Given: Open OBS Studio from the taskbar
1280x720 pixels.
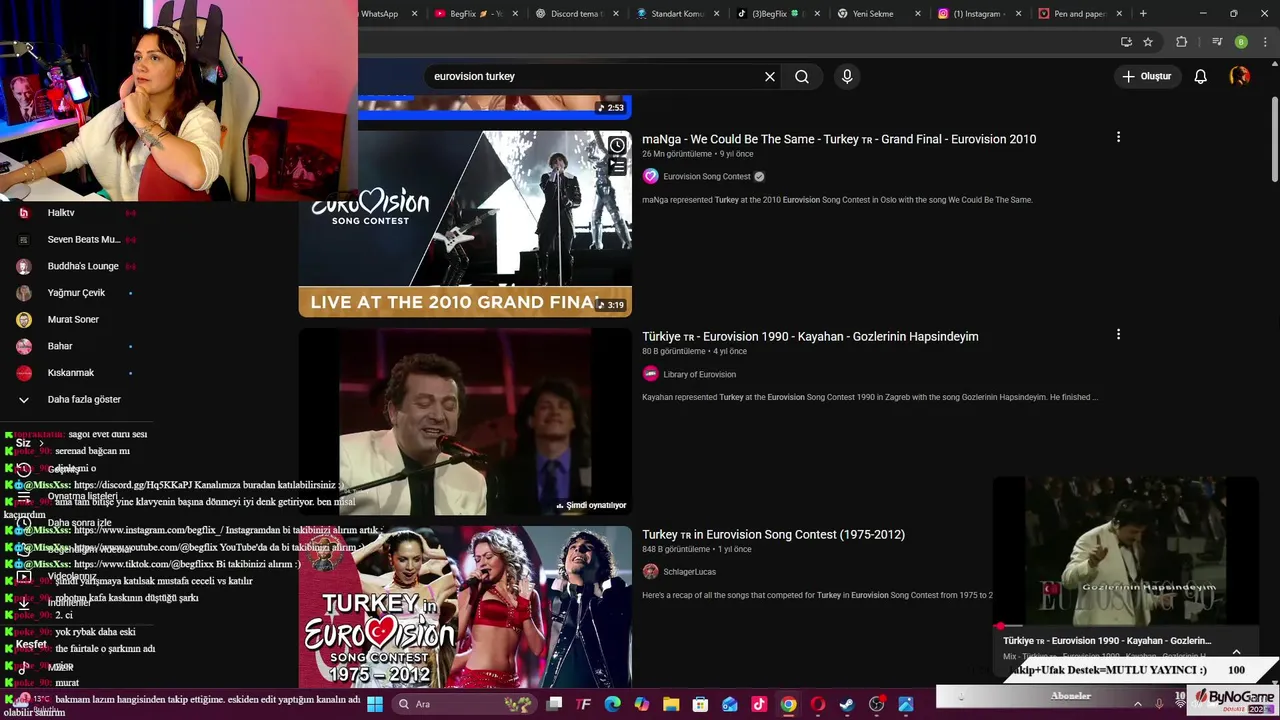Looking at the screenshot, I should (x=876, y=704).
